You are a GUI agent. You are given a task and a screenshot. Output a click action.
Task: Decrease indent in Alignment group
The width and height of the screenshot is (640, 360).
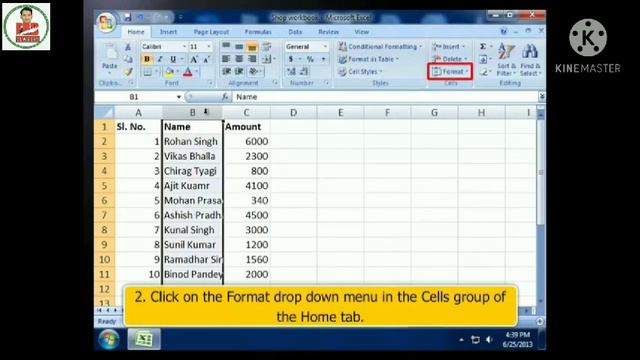point(226,72)
